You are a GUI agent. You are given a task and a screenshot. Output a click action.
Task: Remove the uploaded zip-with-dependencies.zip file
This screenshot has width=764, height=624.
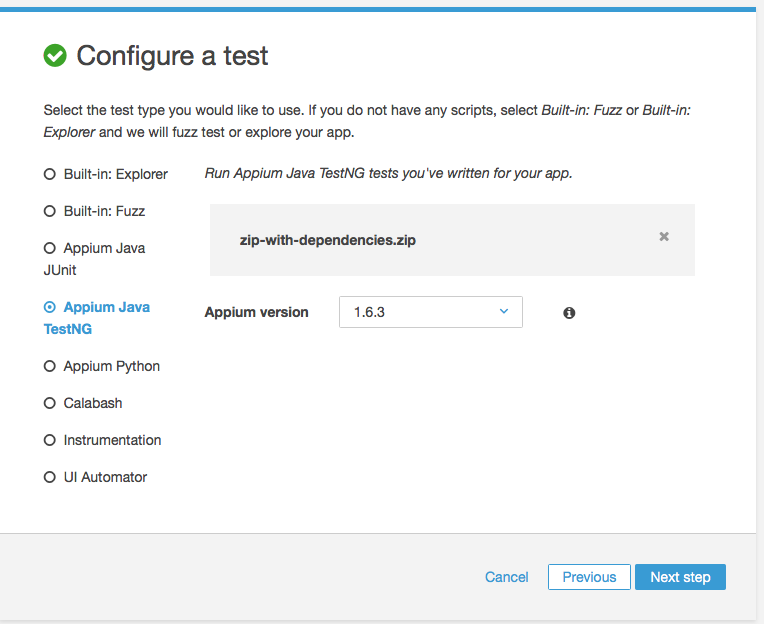click(x=664, y=237)
